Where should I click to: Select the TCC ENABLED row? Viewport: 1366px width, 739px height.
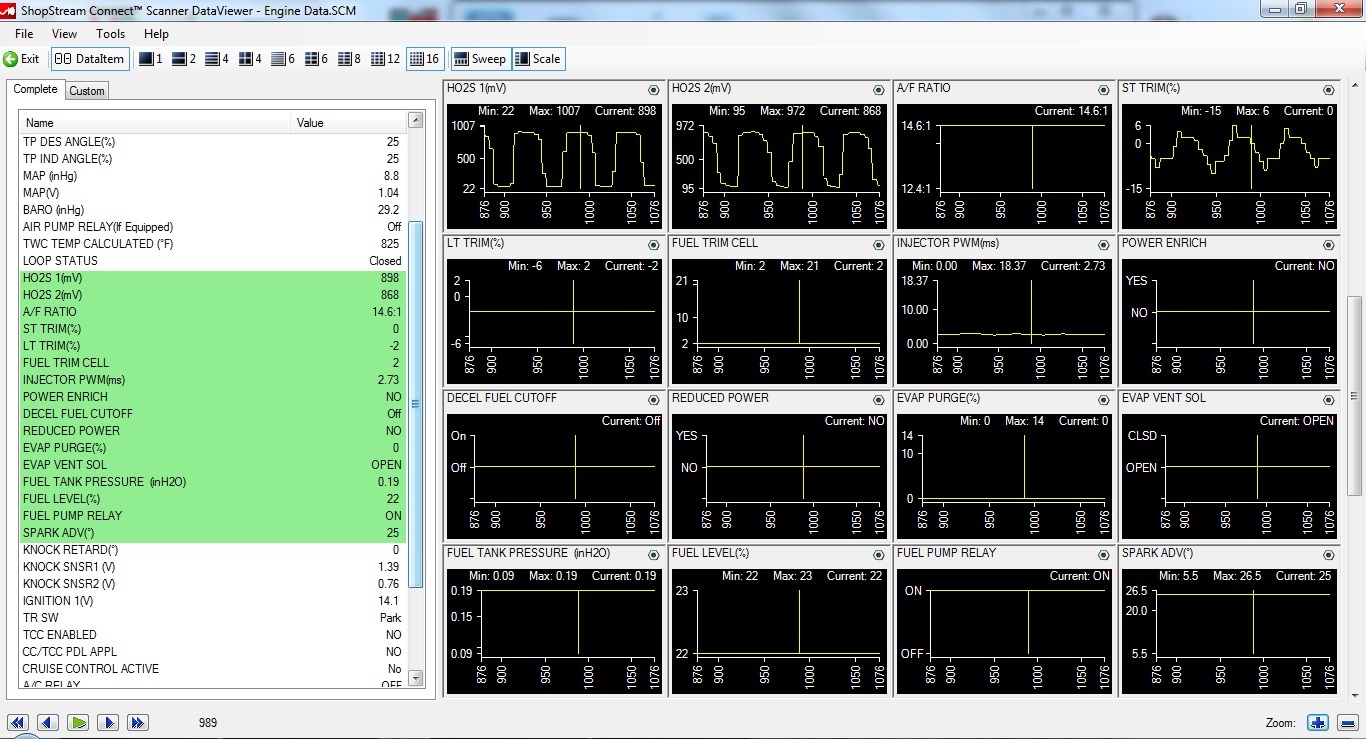tap(213, 635)
